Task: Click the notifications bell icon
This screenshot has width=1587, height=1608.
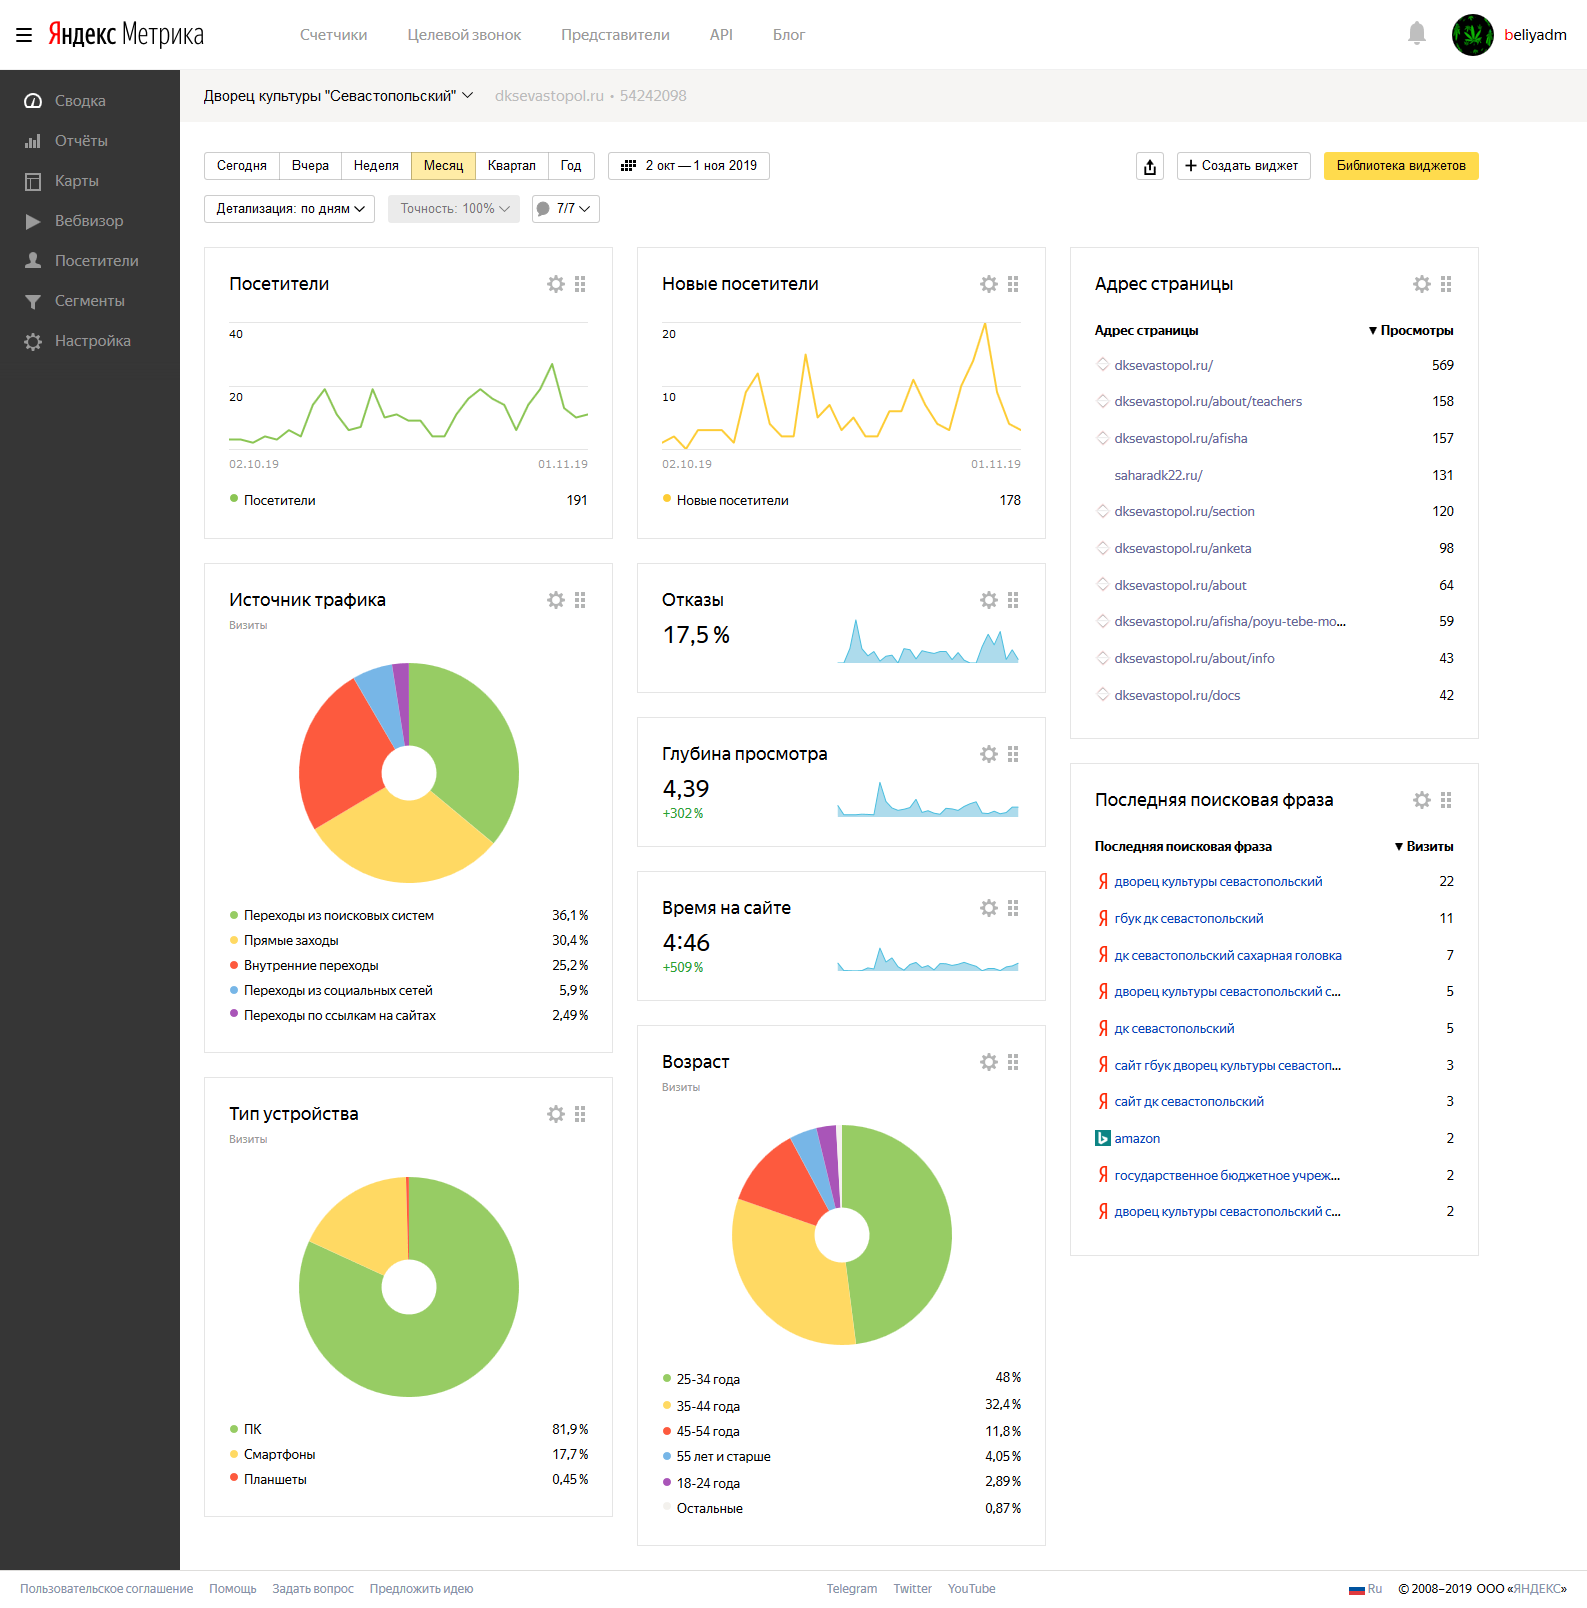Action: point(1416,34)
